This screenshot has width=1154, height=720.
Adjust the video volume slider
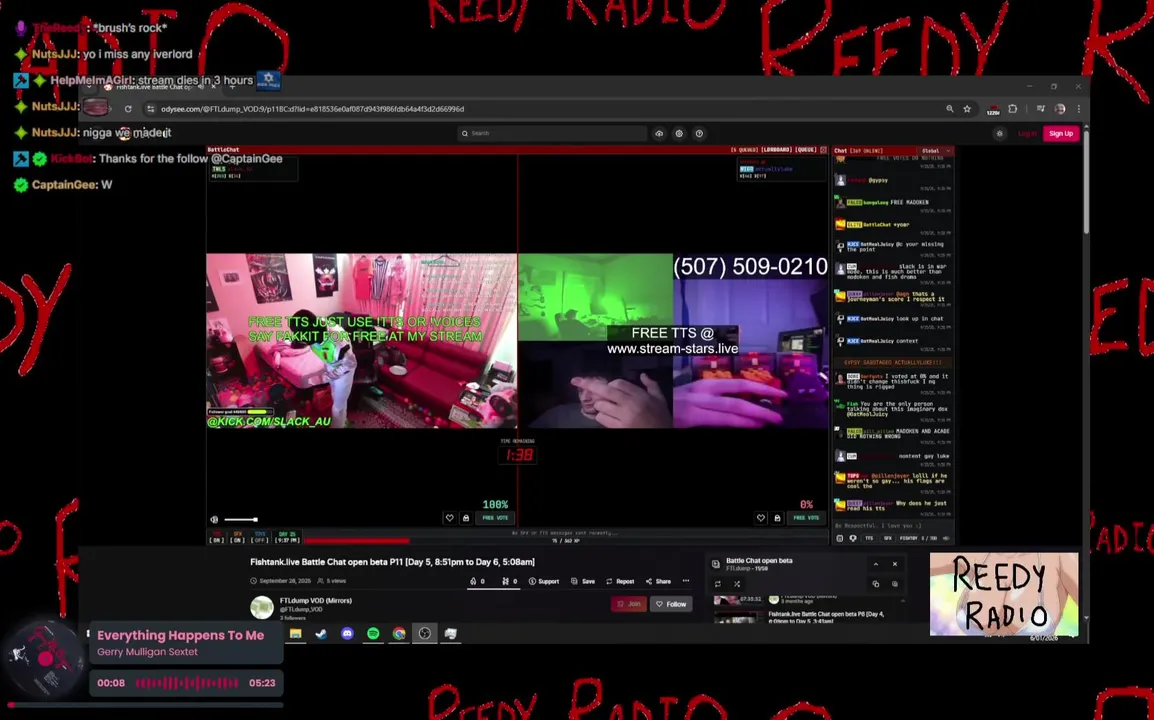tap(241, 520)
